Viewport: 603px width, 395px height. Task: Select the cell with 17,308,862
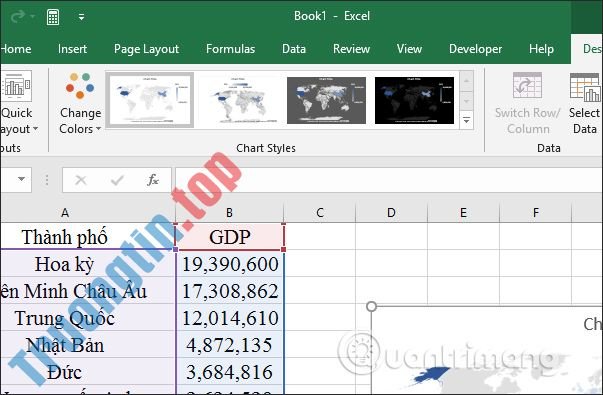pos(230,290)
